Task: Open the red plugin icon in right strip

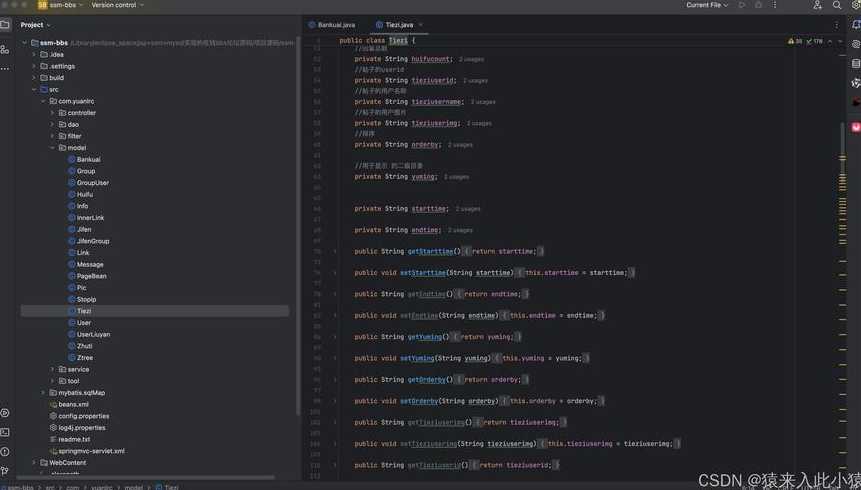Action: [856, 102]
